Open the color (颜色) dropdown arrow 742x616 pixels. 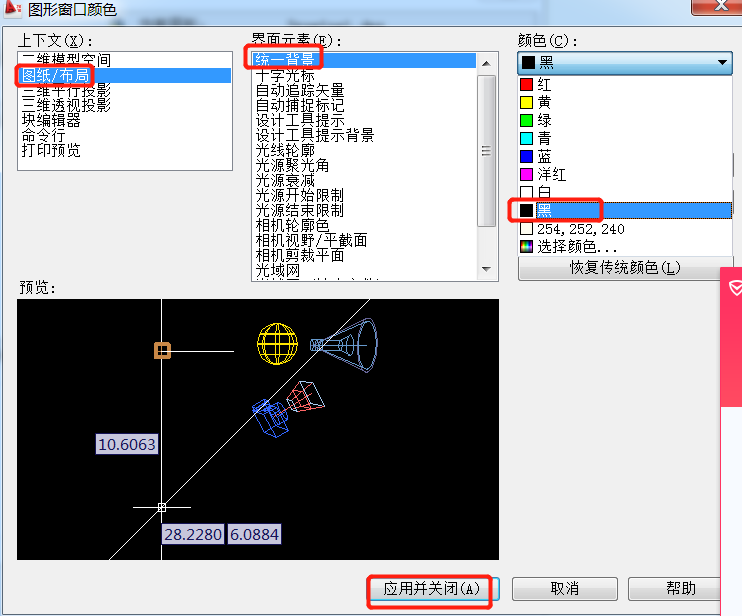pos(723,62)
